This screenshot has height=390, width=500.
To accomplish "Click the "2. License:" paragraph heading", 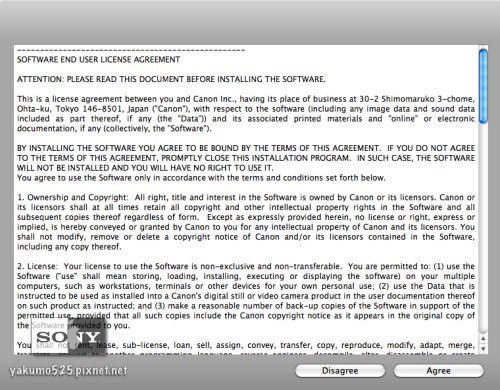I will point(37,266).
